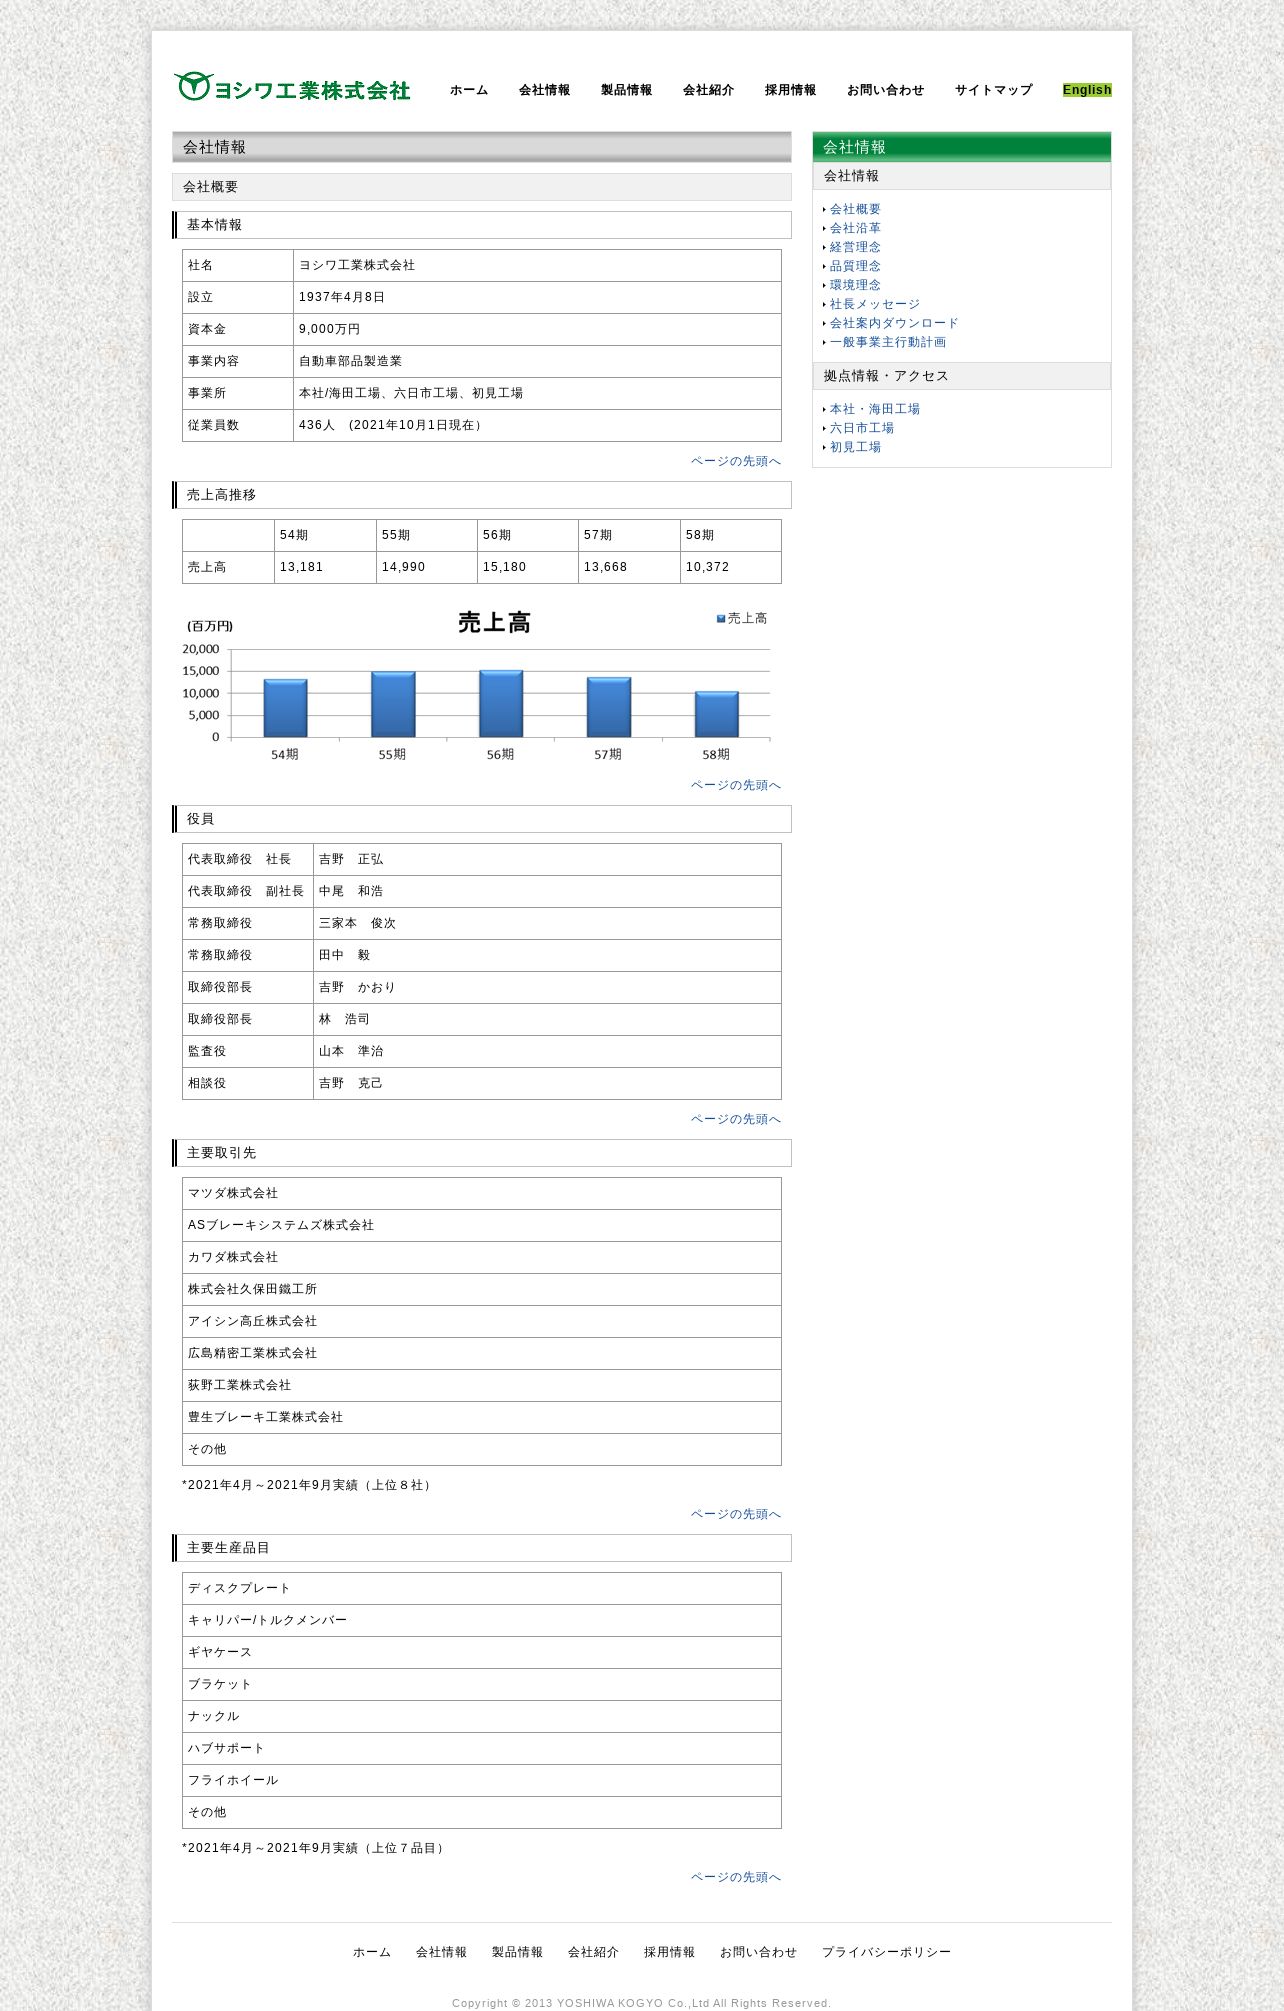The height and width of the screenshot is (2011, 1284).
Task: Switch the site language to English
Action: [x=1087, y=90]
